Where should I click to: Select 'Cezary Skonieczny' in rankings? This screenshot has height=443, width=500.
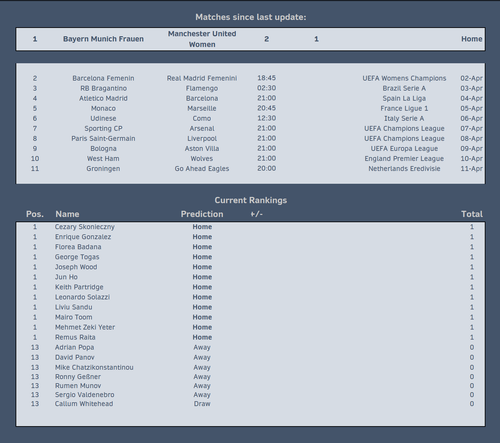click(x=85, y=227)
